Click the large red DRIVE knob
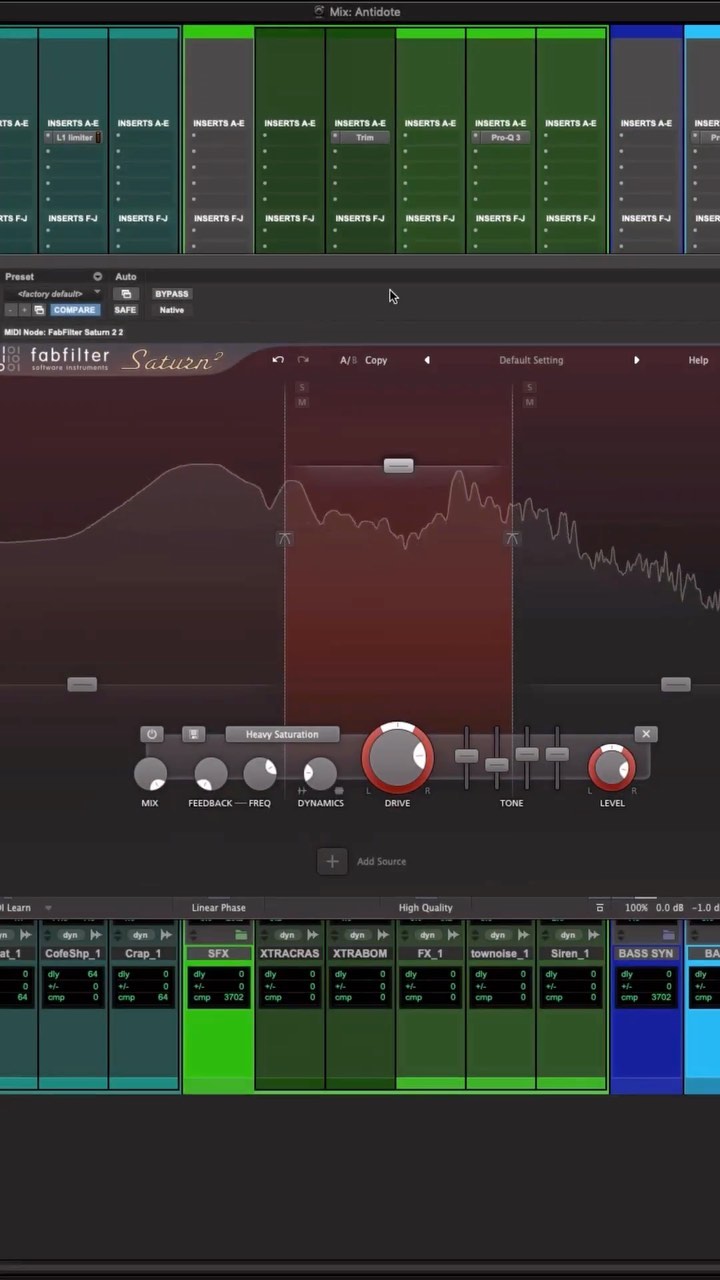 click(397, 758)
